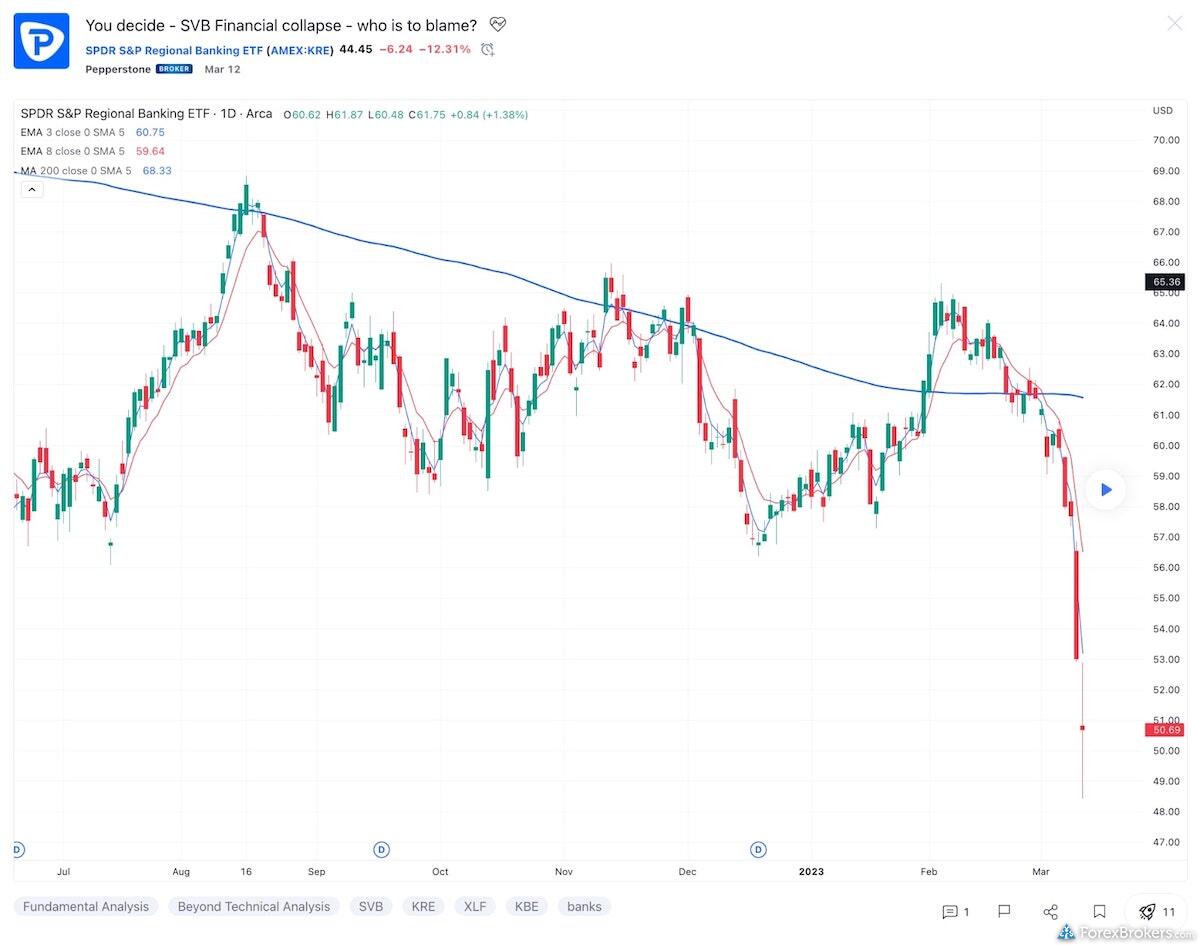Select the SVB tag
Viewport: 1200px width, 945px height.
tap(371, 907)
